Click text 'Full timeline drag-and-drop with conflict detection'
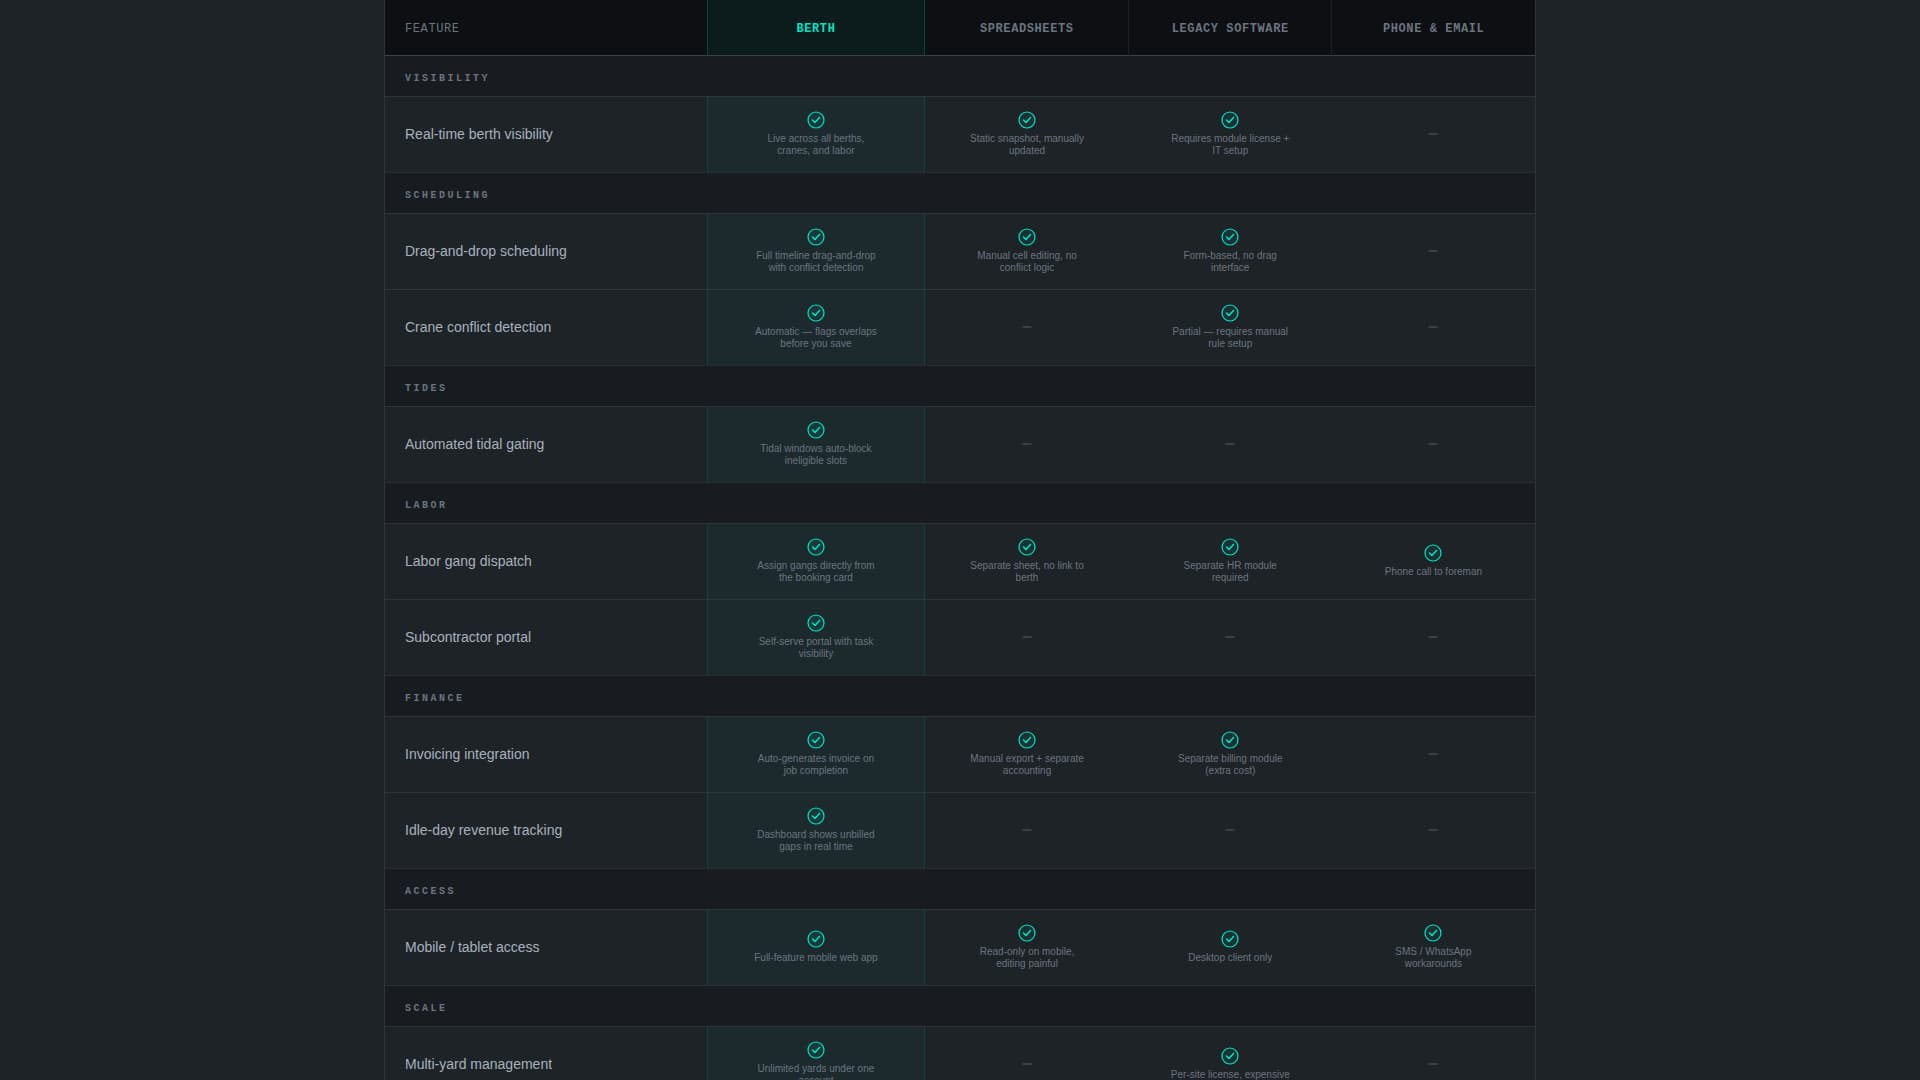Screen dimensions: 1920x1080 click(x=816, y=262)
